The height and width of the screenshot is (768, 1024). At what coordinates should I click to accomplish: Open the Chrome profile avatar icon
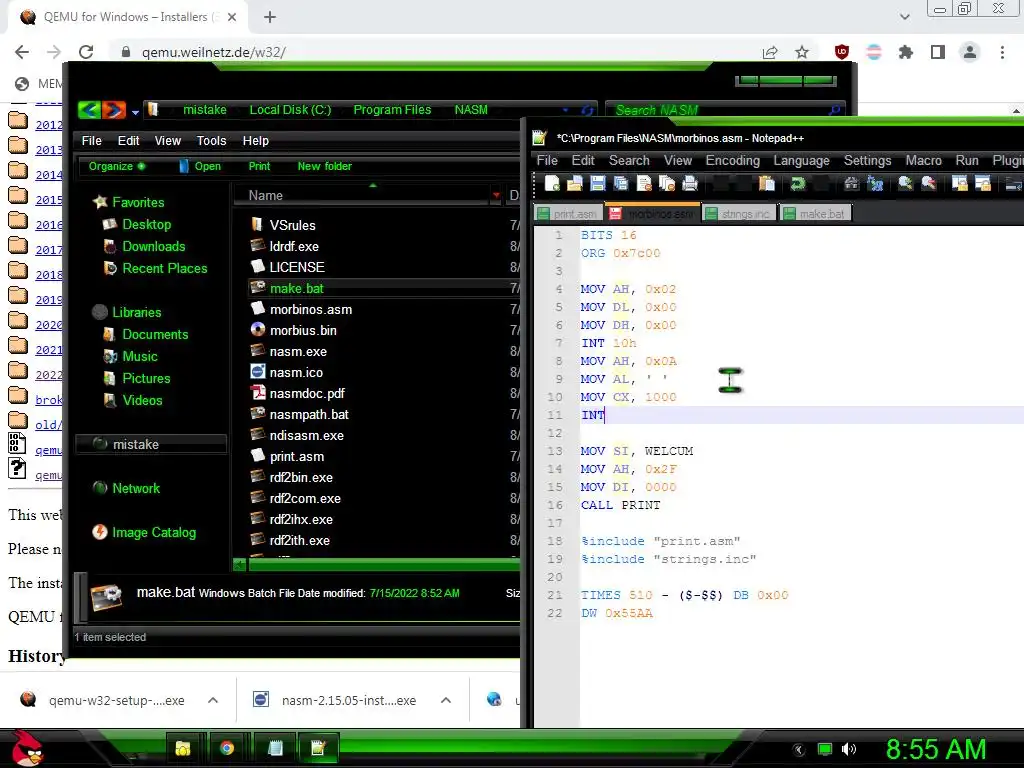pyautogui.click(x=970, y=52)
